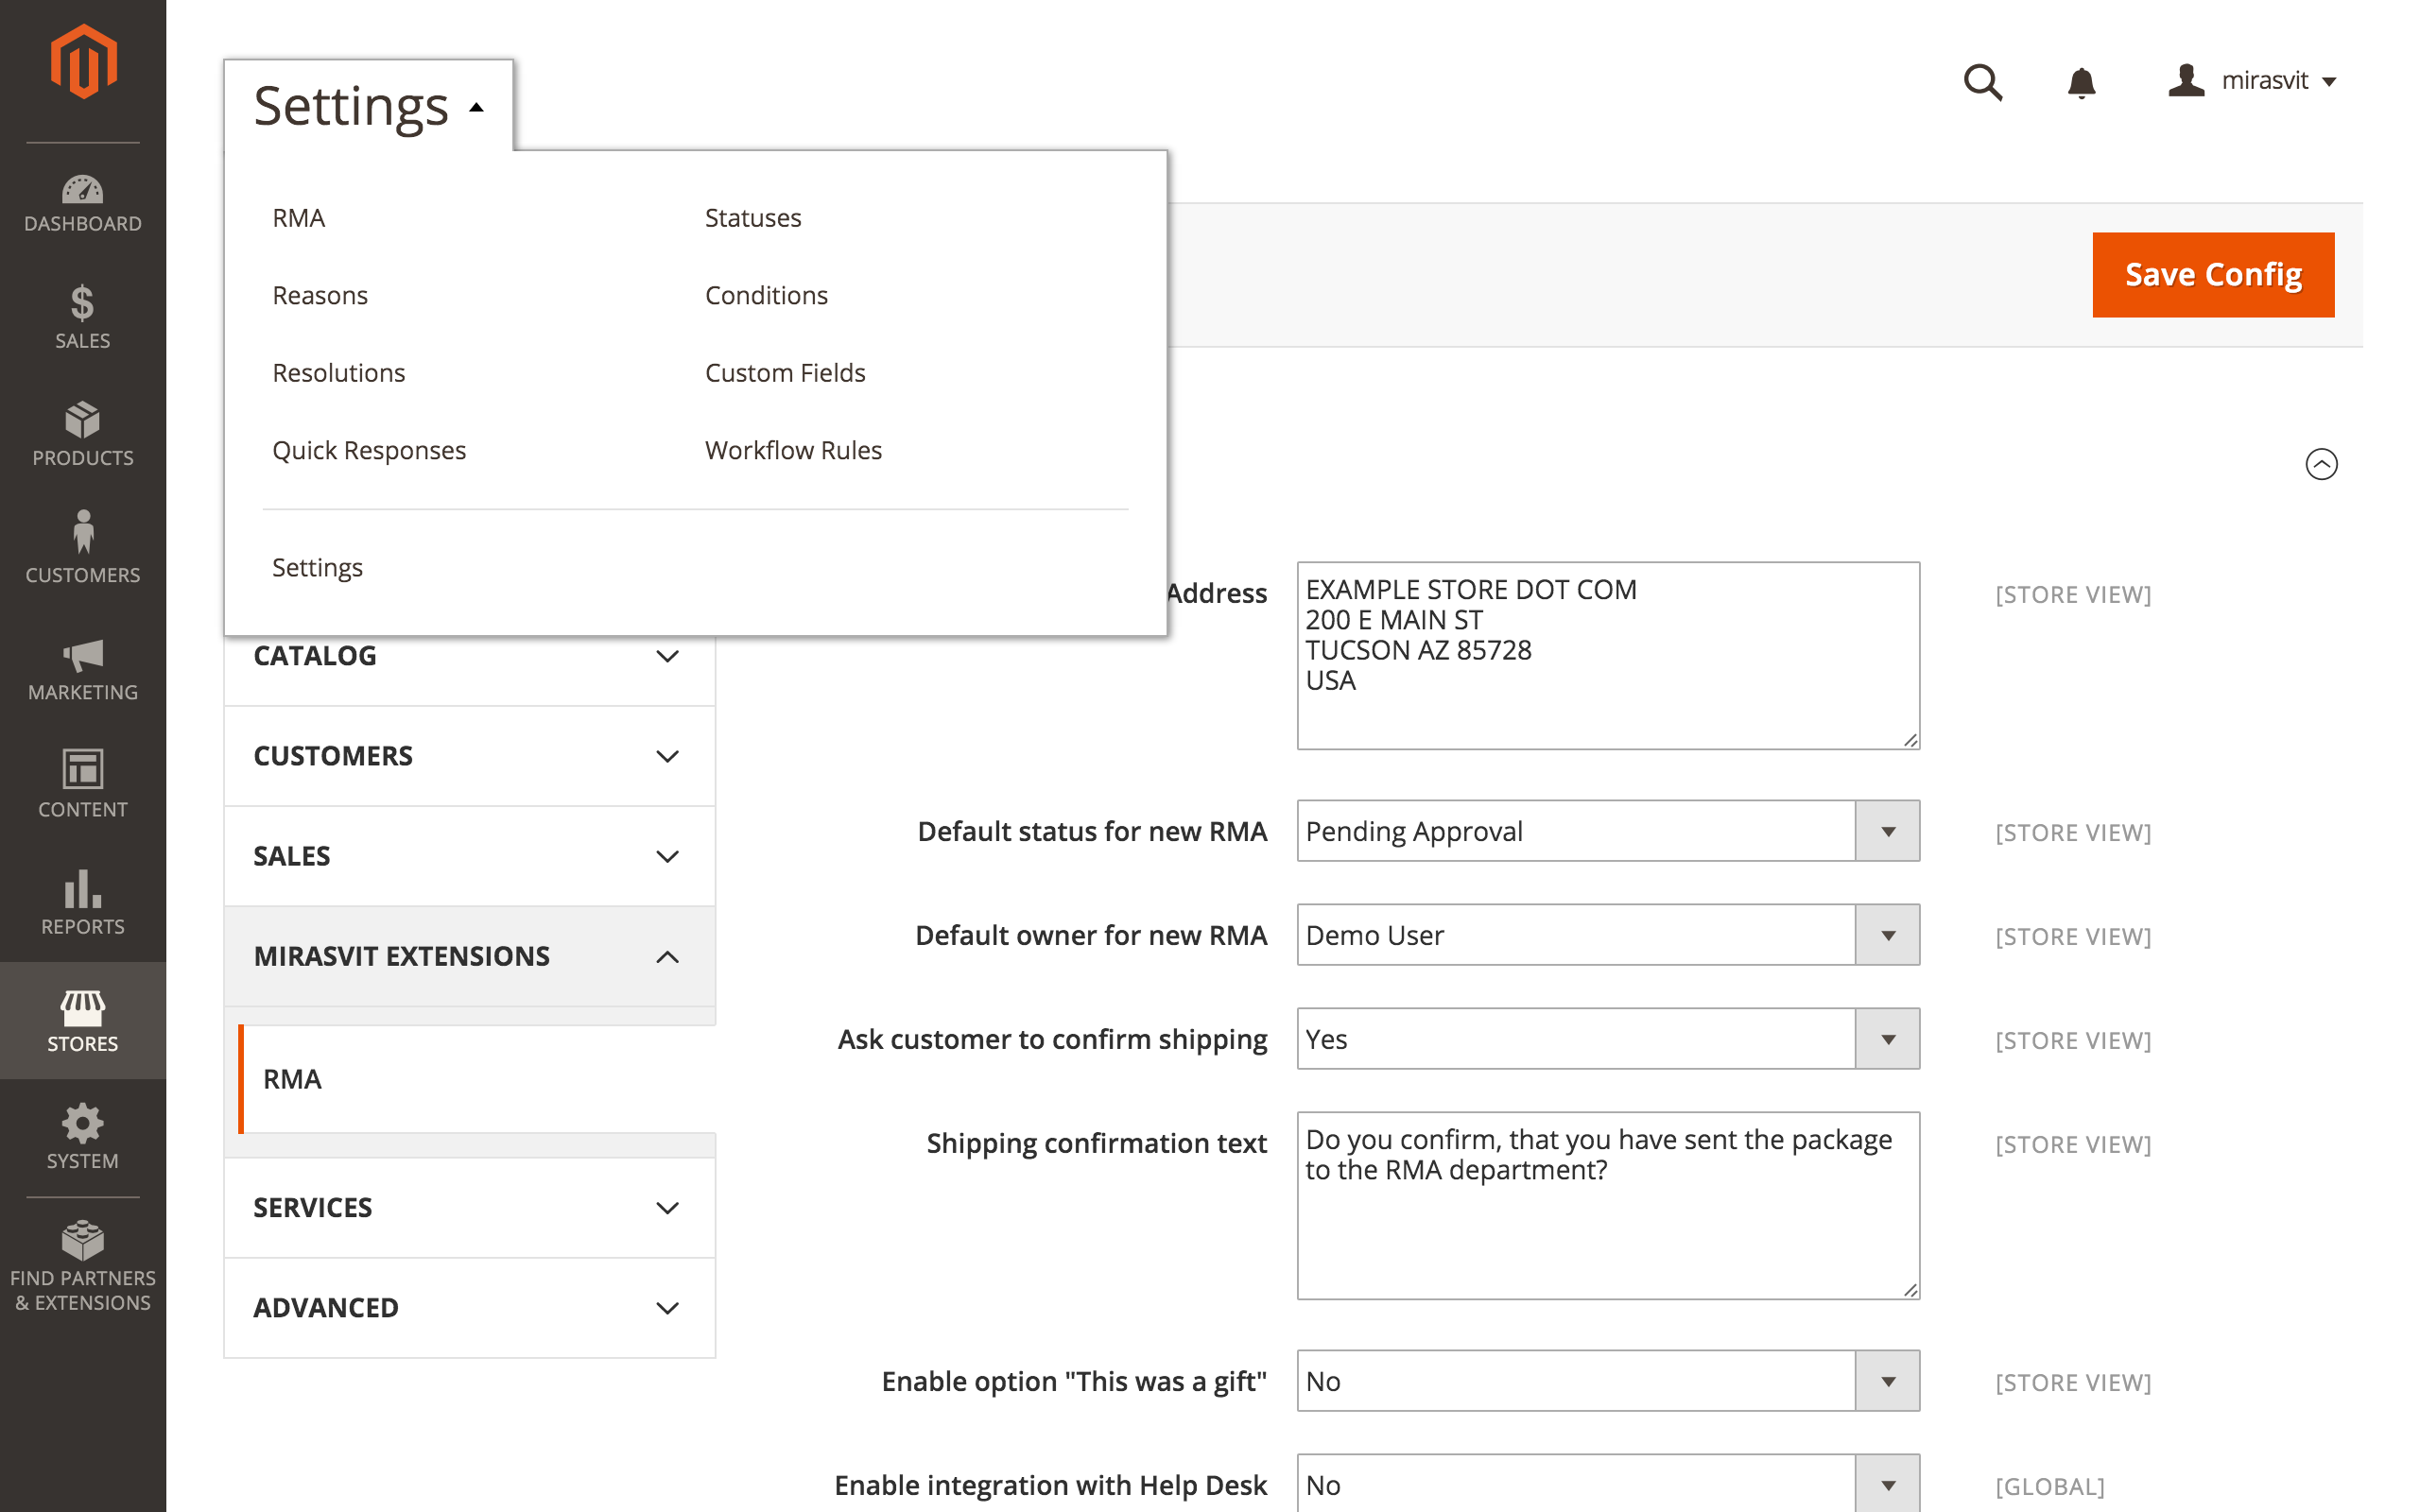Open Default owner for new RMA dropdown
The image size is (2420, 1512).
tap(1608, 935)
